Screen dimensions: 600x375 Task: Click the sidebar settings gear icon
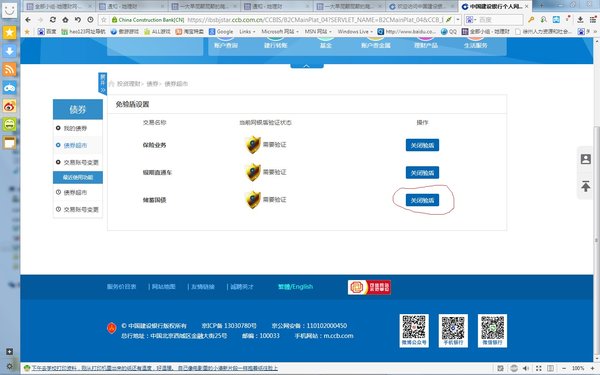pyautogui.click(x=10, y=366)
